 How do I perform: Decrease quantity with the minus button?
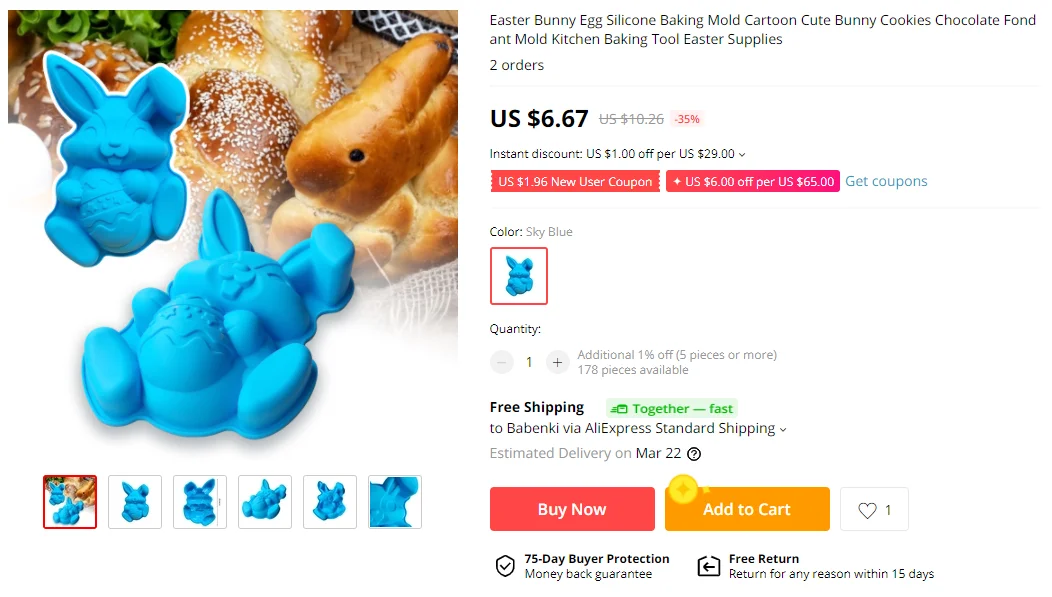502,362
